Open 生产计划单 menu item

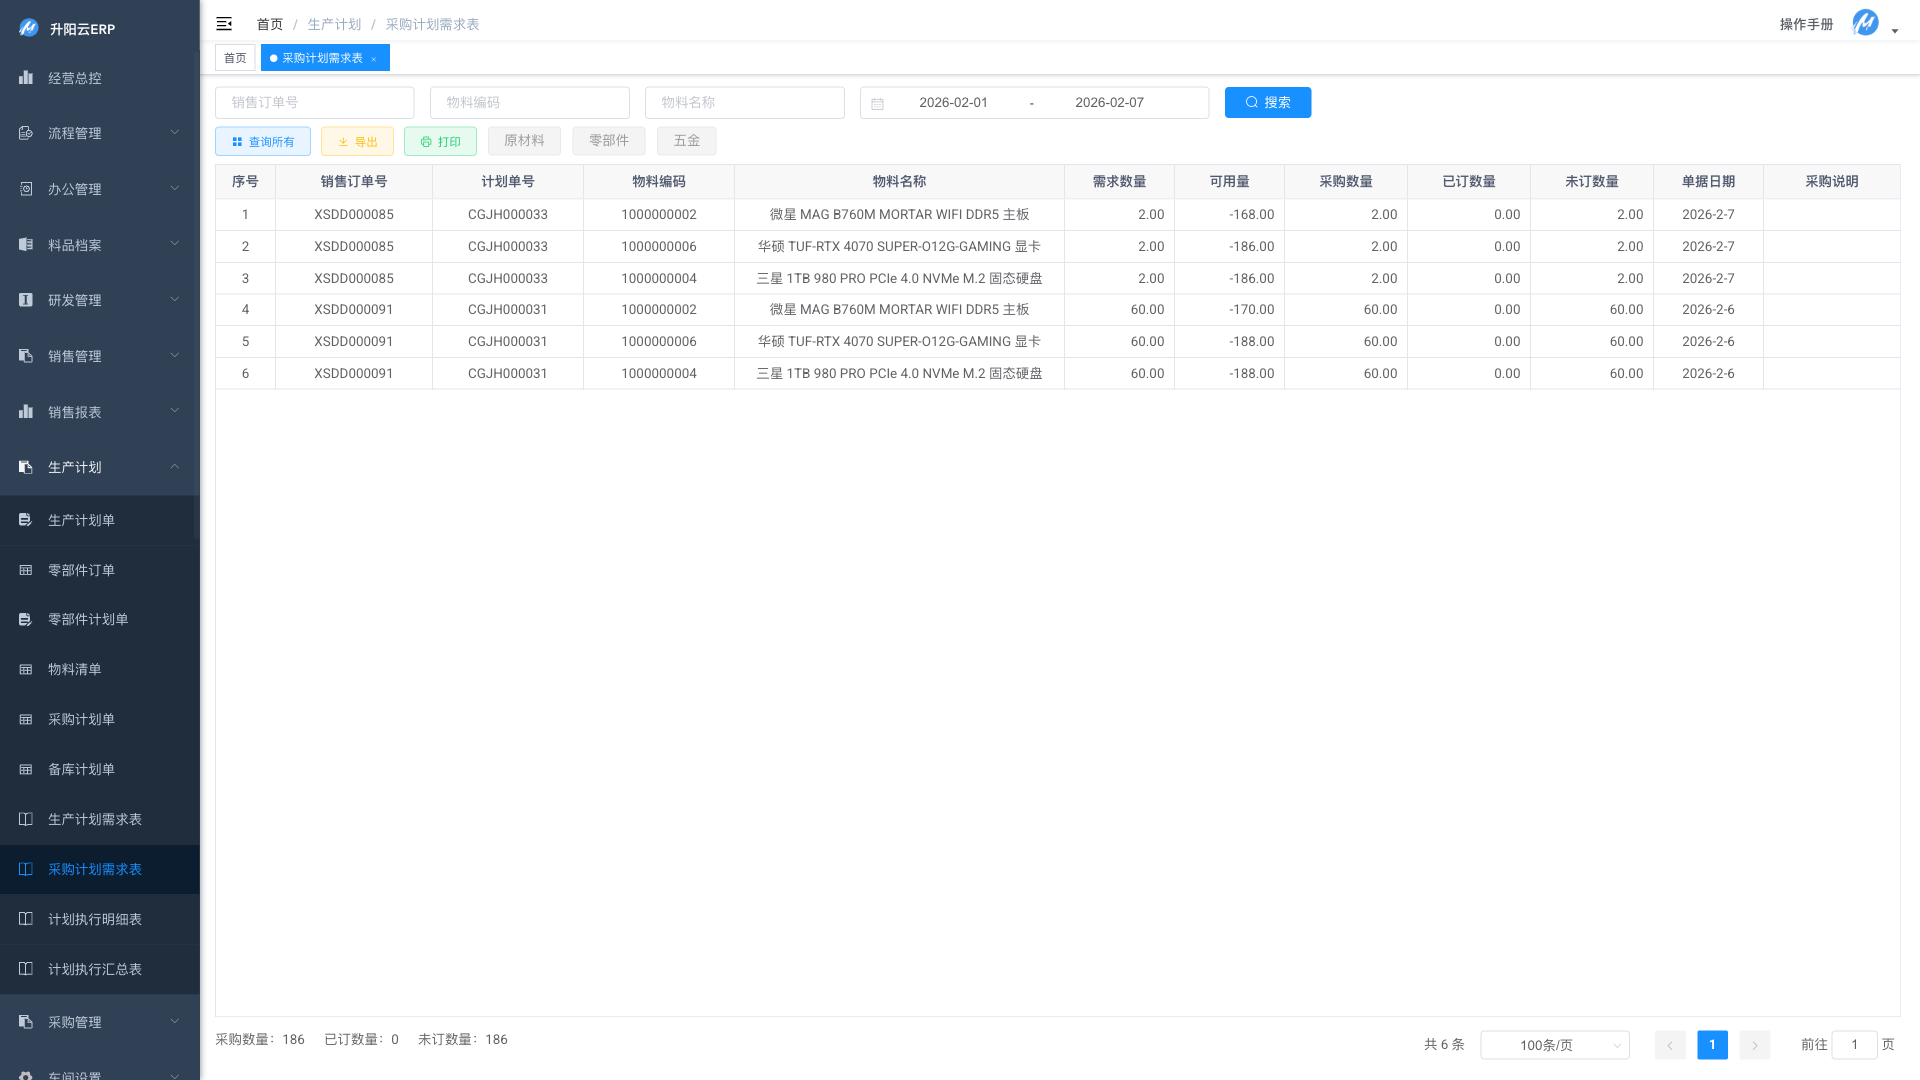pyautogui.click(x=82, y=520)
